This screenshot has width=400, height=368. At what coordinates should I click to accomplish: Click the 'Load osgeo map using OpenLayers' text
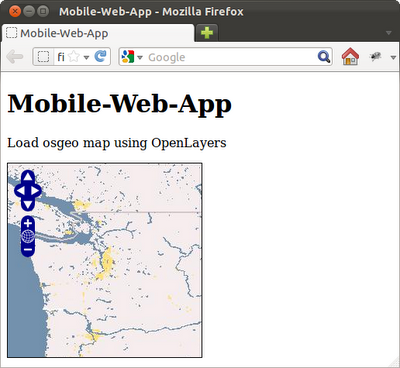pyautogui.click(x=117, y=143)
